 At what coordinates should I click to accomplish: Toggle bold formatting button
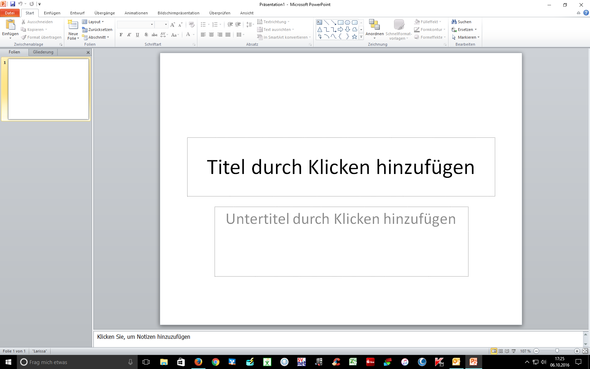coord(121,35)
